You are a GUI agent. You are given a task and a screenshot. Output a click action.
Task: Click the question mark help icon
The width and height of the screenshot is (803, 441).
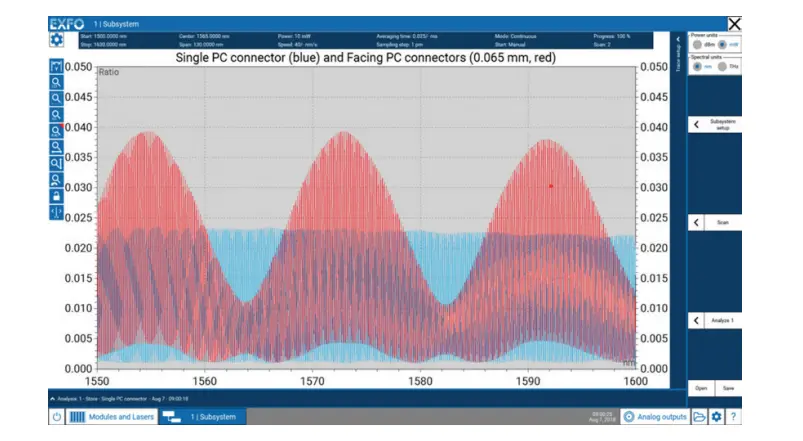pyautogui.click(x=733, y=416)
